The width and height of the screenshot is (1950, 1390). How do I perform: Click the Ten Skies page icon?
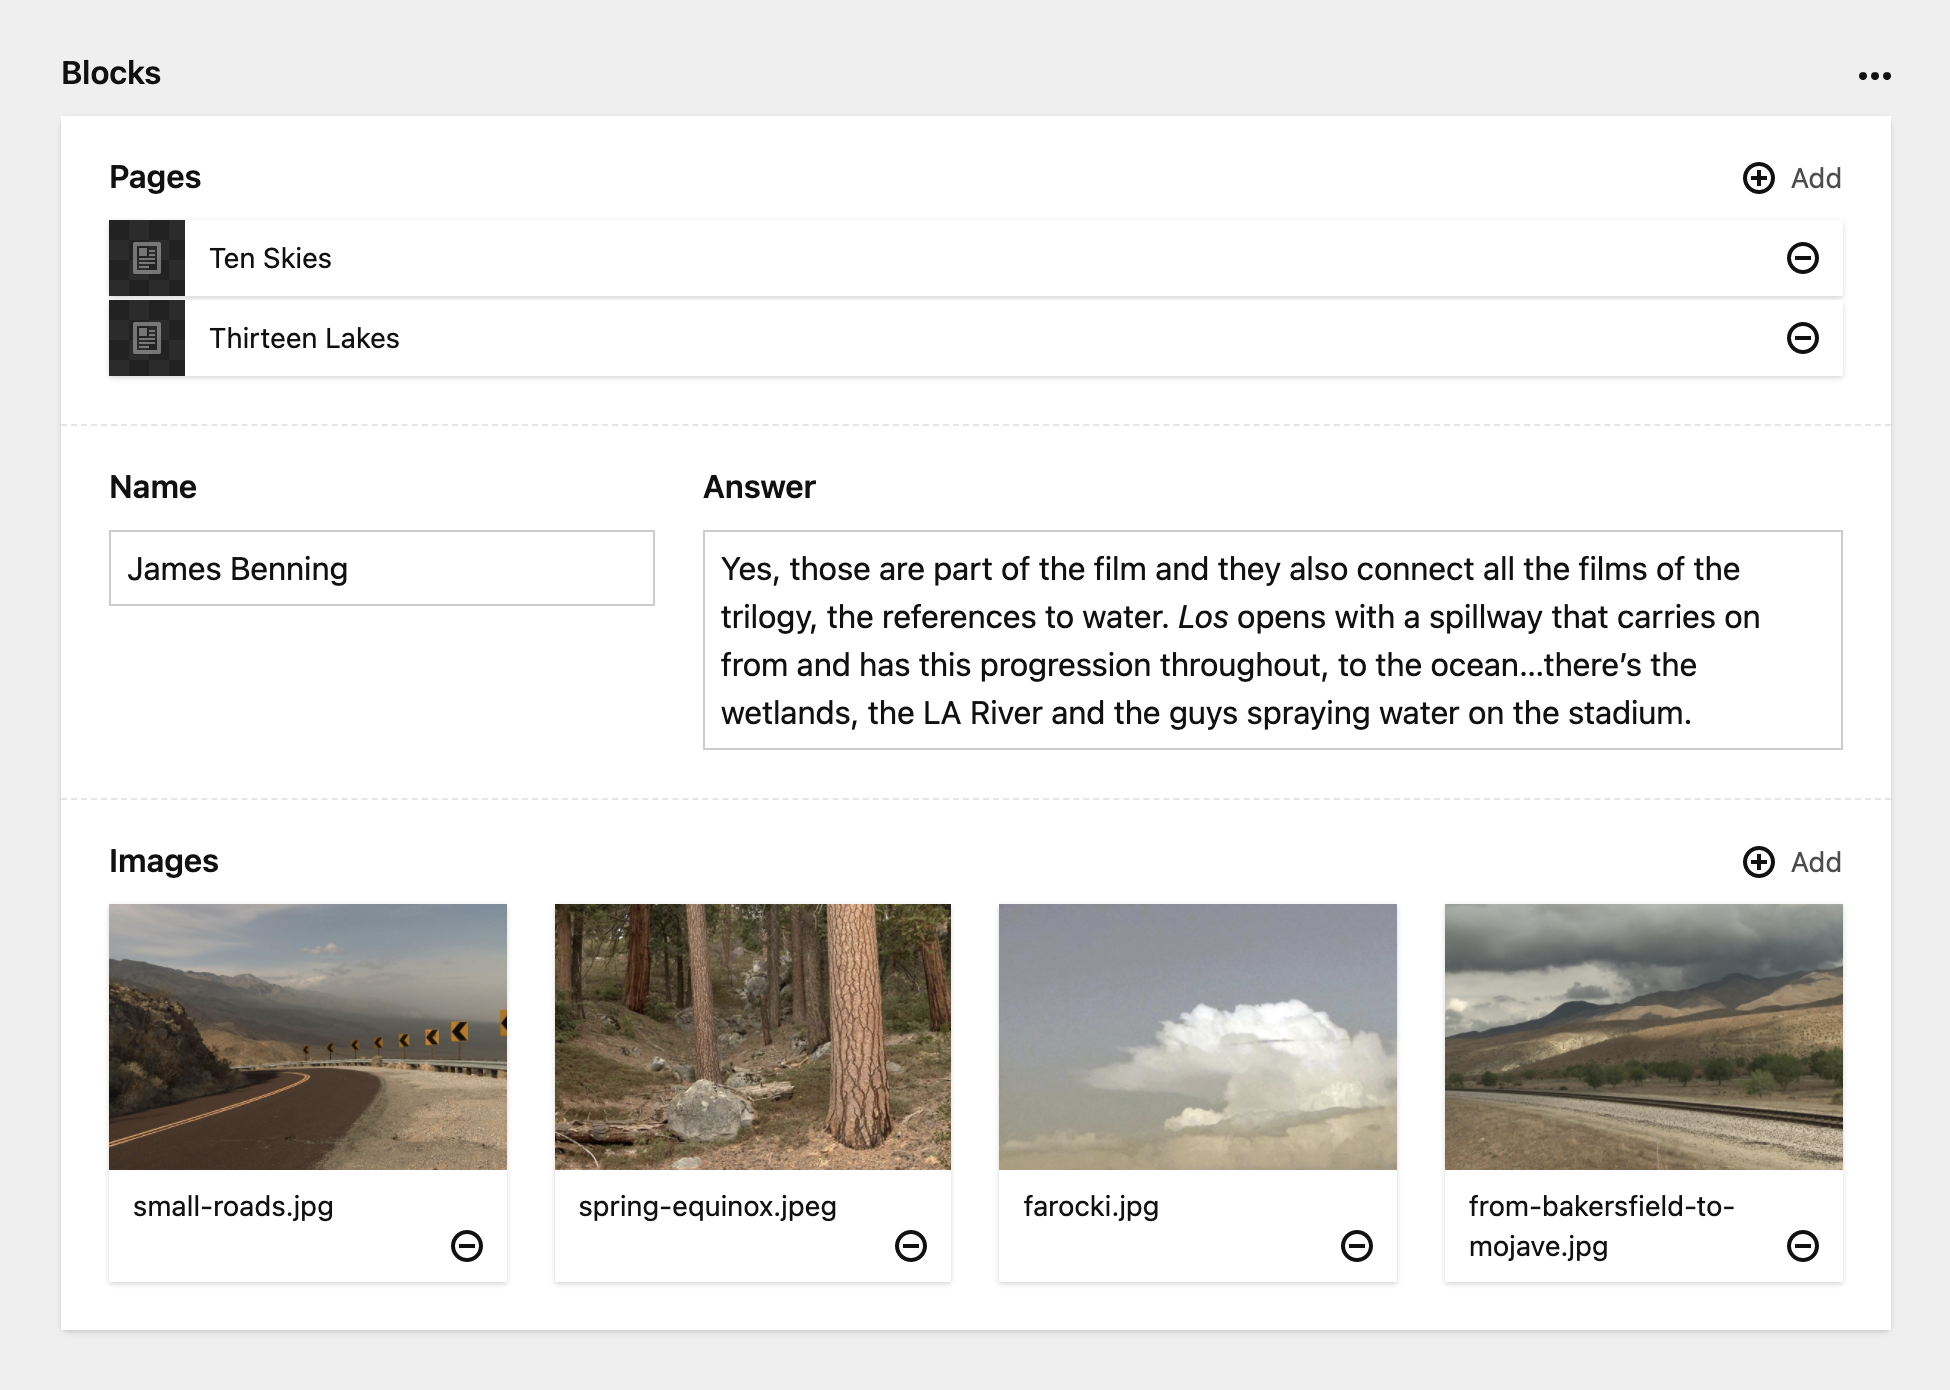pos(147,258)
